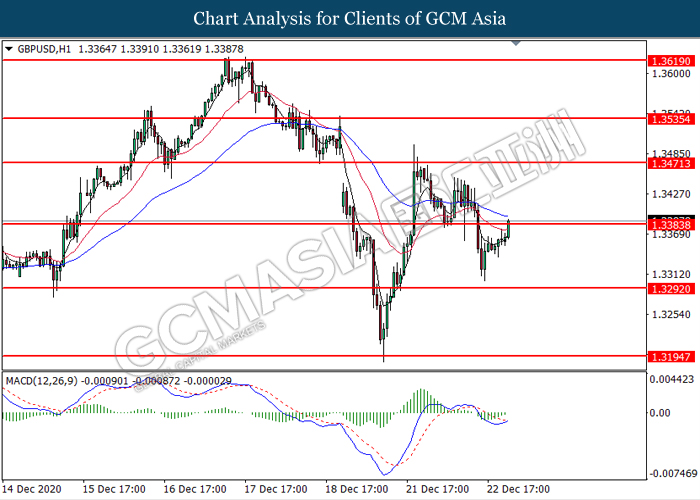Select the MACD(12,26,9) indicator label
This screenshot has width=700, height=500.
[x=42, y=381]
